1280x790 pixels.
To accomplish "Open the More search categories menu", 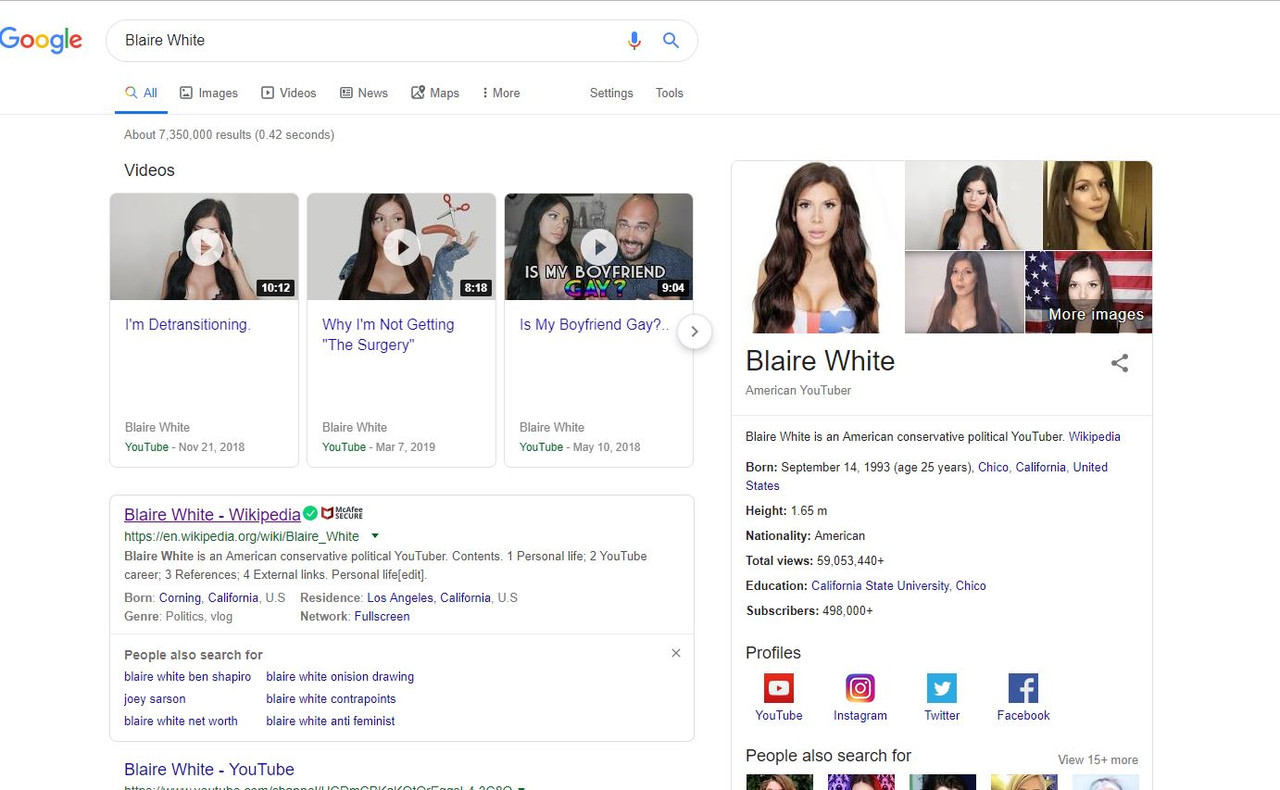I will [x=500, y=93].
